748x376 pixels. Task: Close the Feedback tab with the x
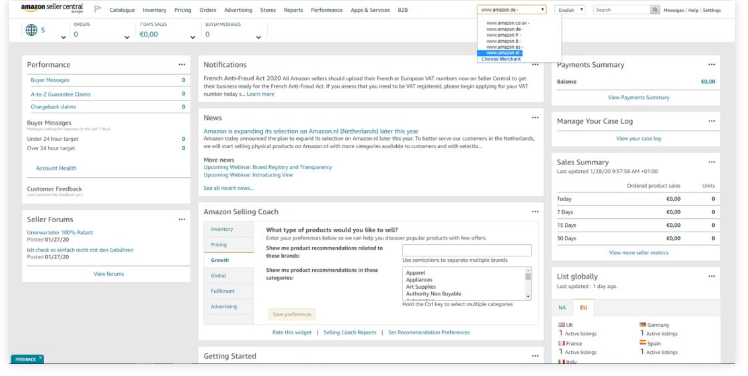[x=41, y=358]
